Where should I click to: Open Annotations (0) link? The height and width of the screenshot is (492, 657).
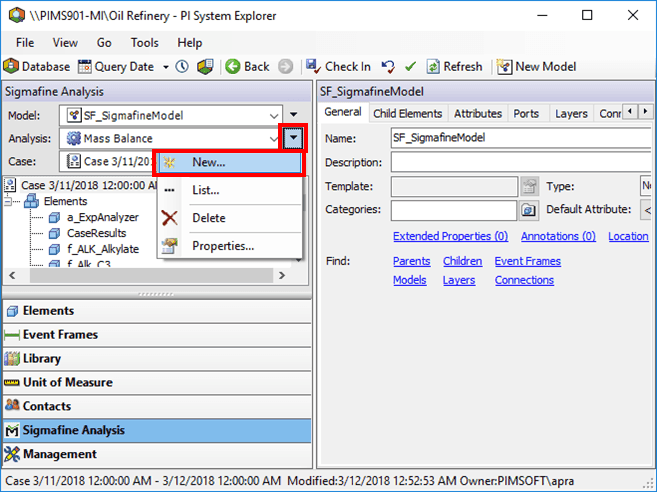(558, 236)
